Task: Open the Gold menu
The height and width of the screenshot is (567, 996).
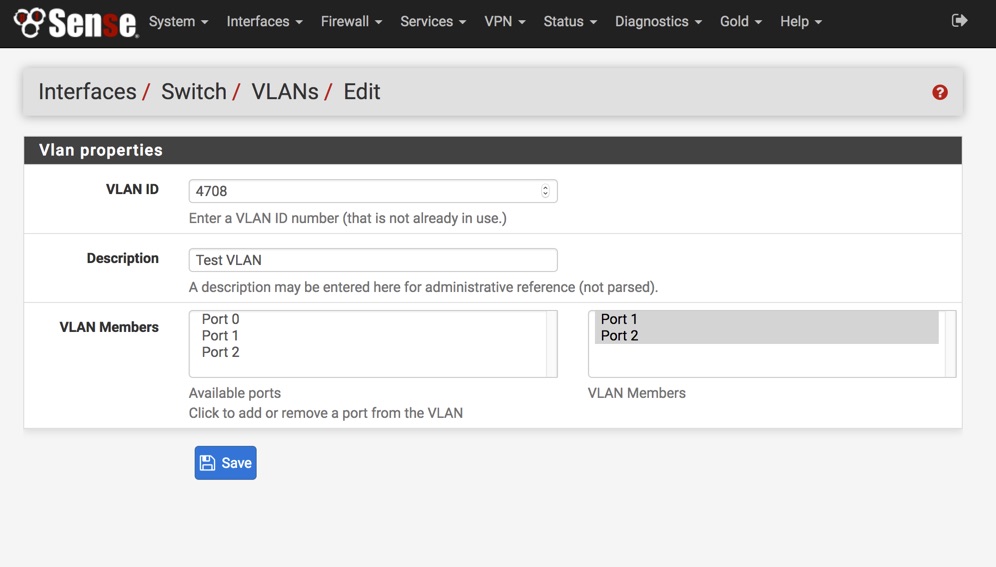Action: [740, 22]
